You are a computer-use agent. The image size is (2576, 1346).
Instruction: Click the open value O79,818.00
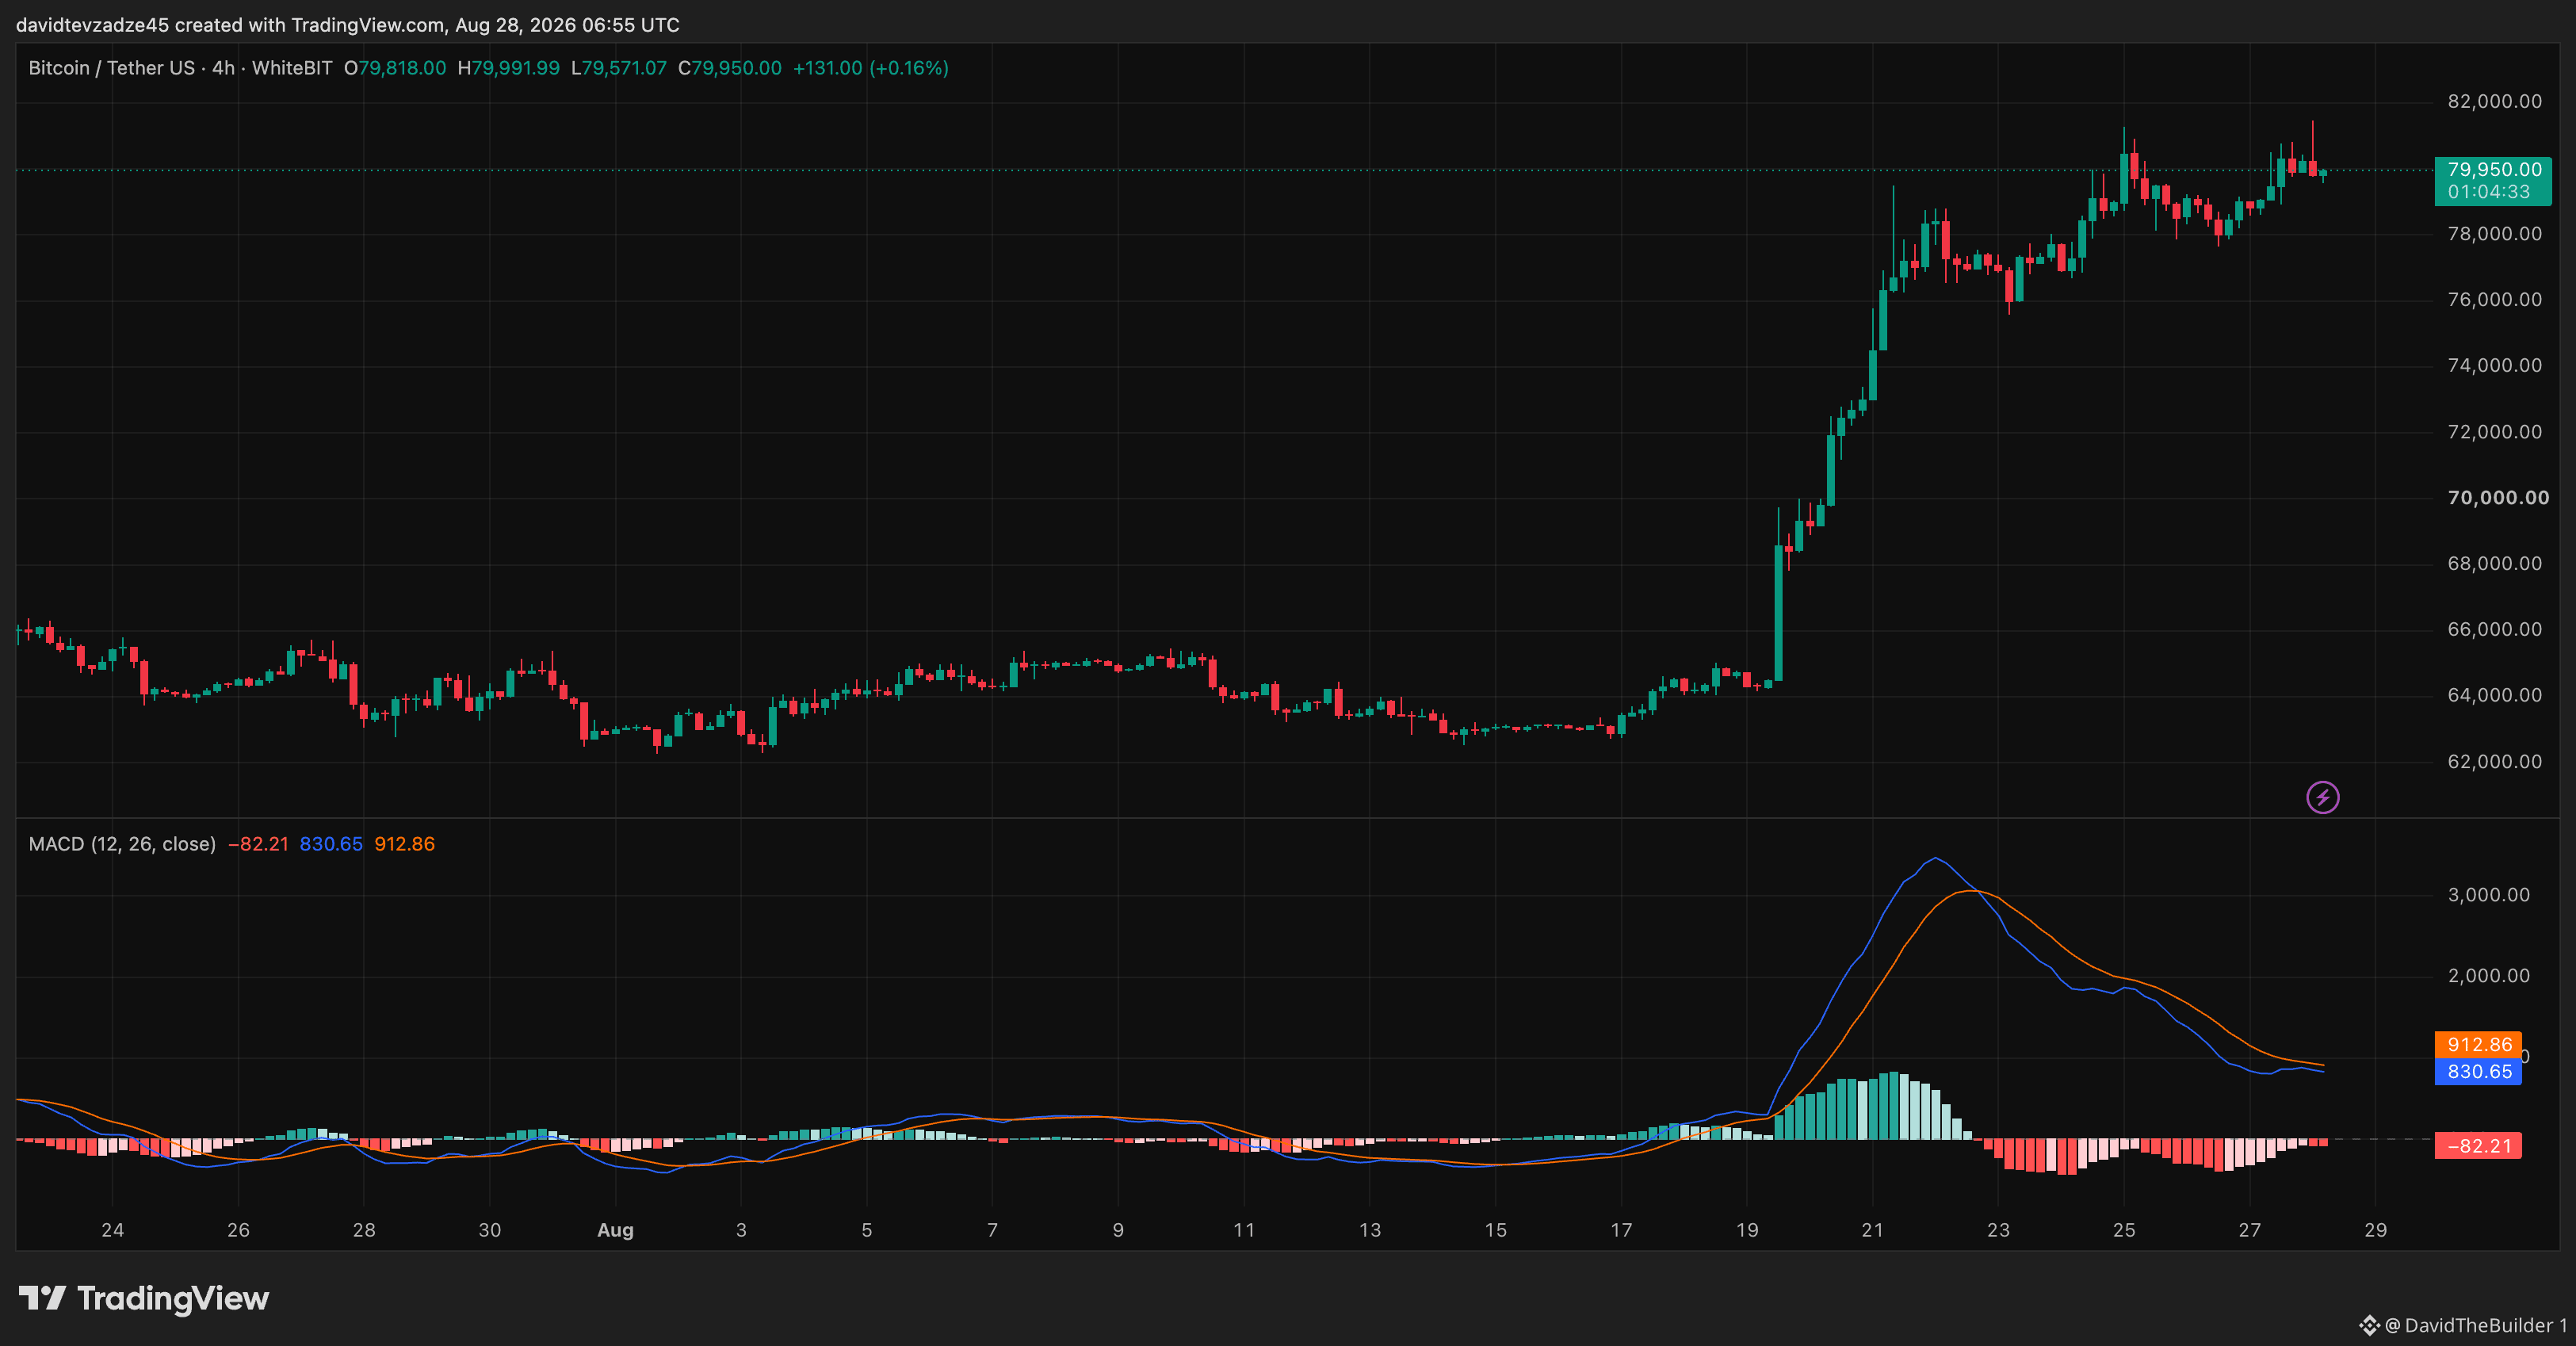pyautogui.click(x=395, y=68)
